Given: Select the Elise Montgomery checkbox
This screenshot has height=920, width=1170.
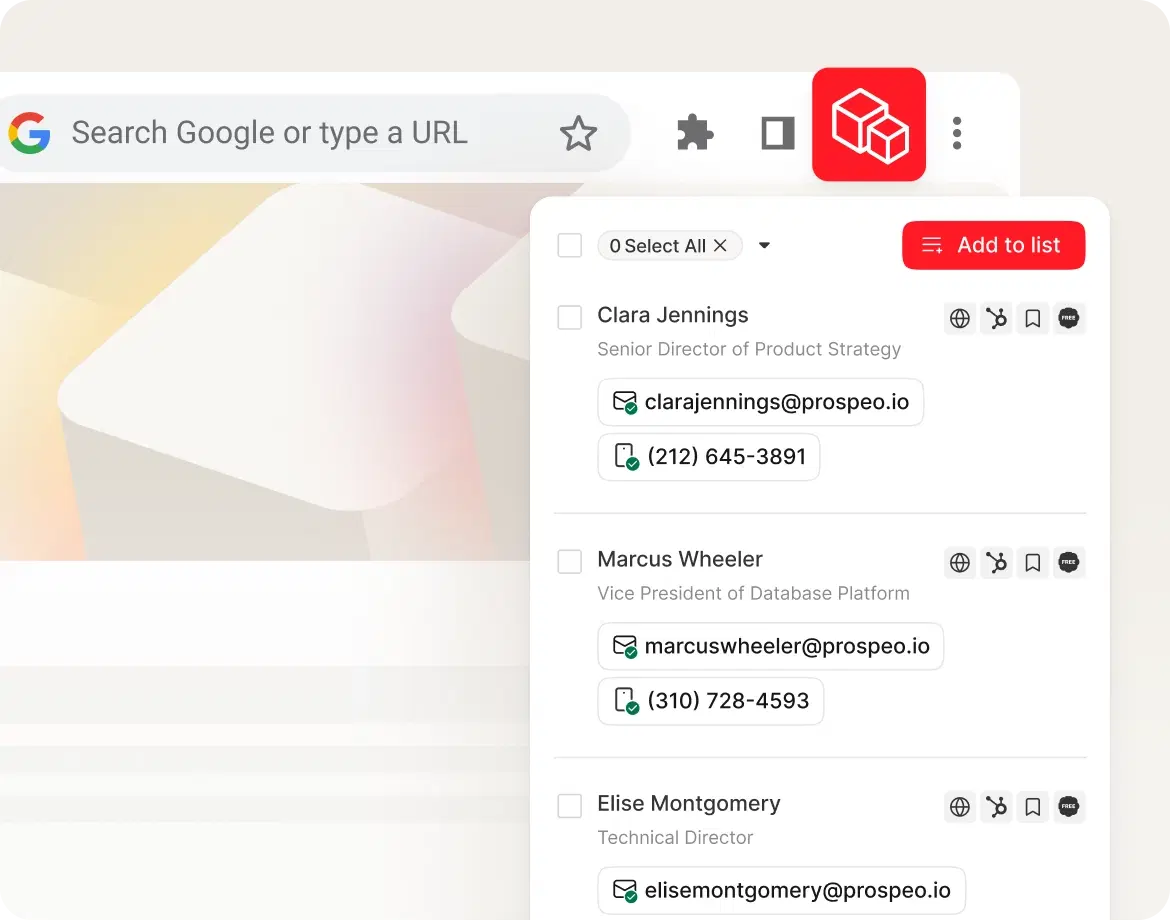Looking at the screenshot, I should click(x=570, y=806).
